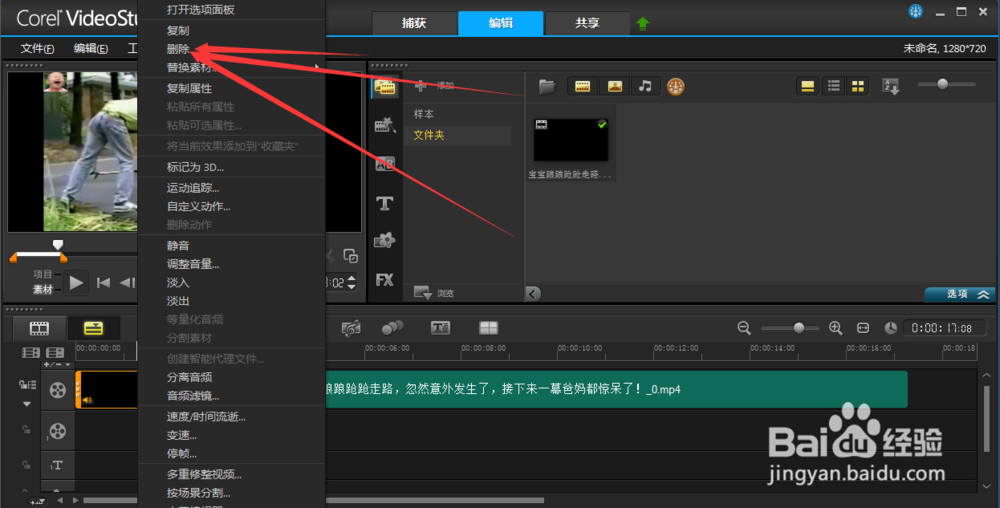Expand track options arrow below ripple icon

tap(26, 404)
